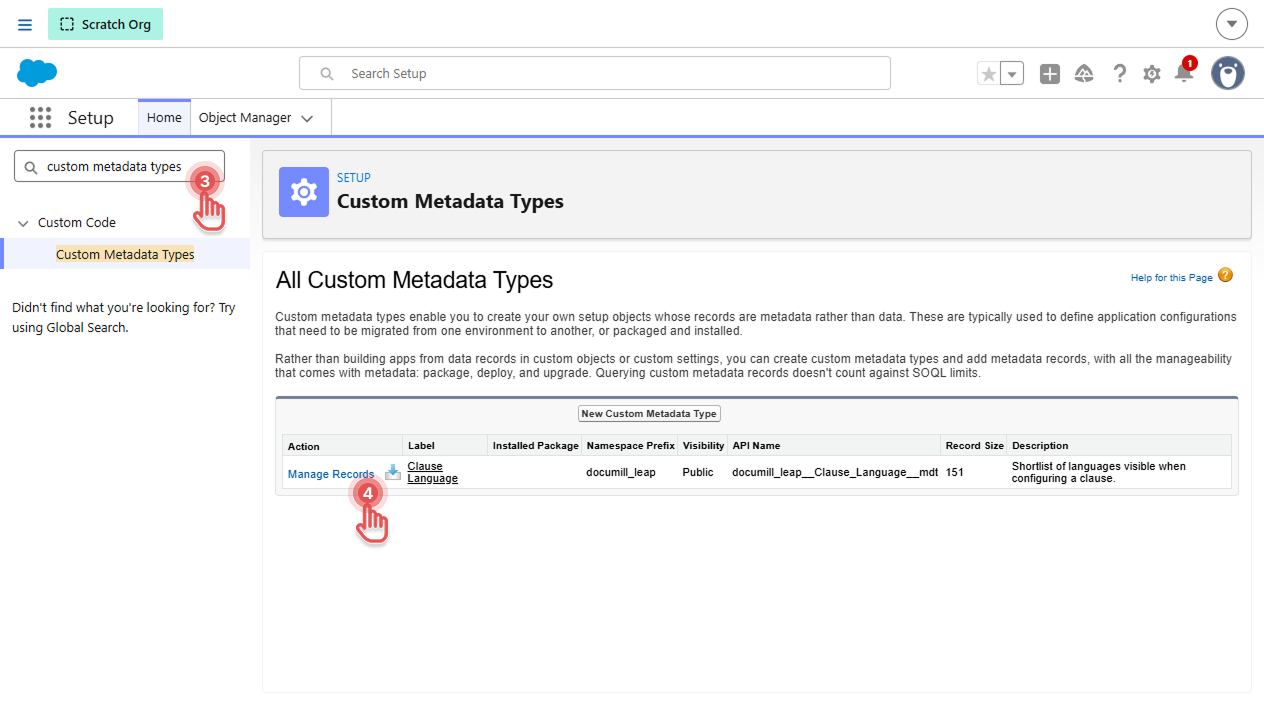Click the favorites star icon
1264x705 pixels.
989,73
